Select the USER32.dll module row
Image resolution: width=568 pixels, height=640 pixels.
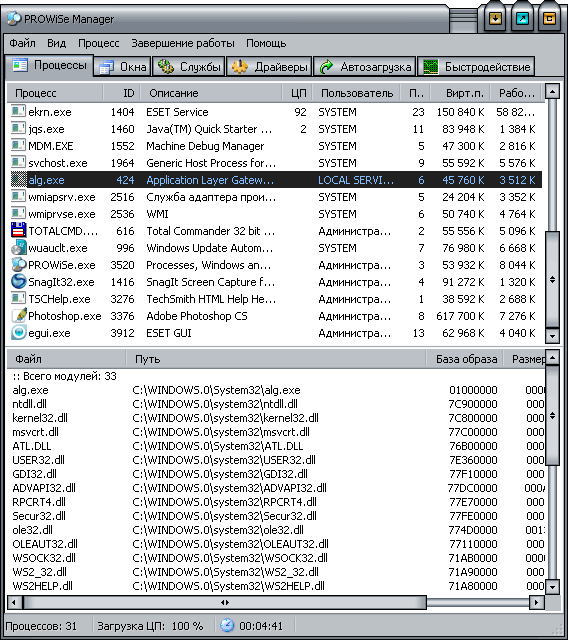click(x=276, y=460)
